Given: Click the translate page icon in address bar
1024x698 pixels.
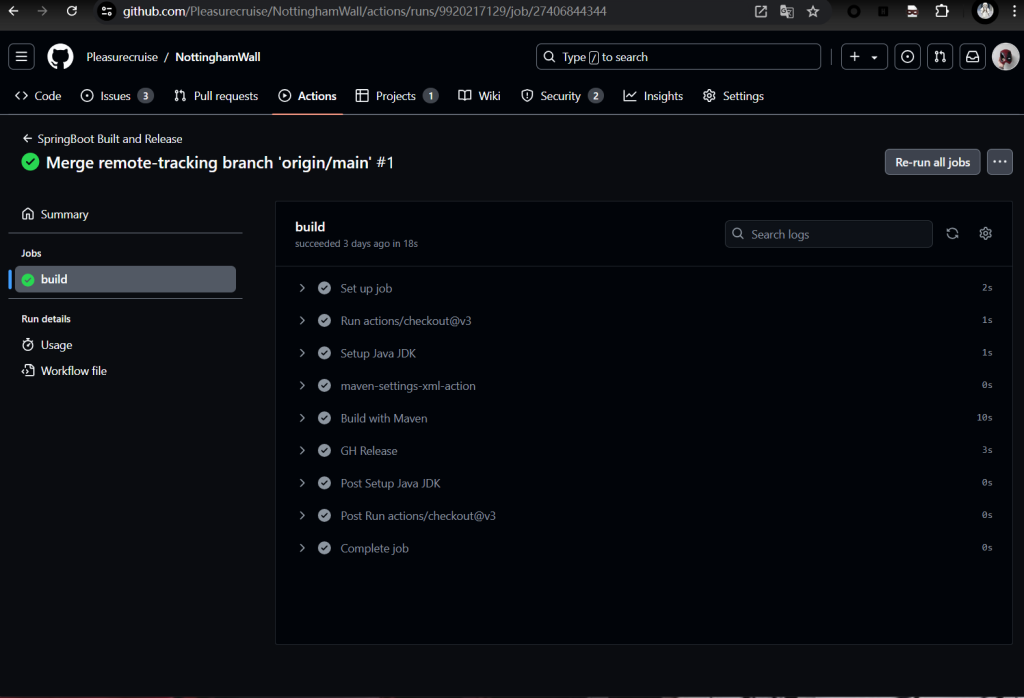Looking at the screenshot, I should coord(786,11).
